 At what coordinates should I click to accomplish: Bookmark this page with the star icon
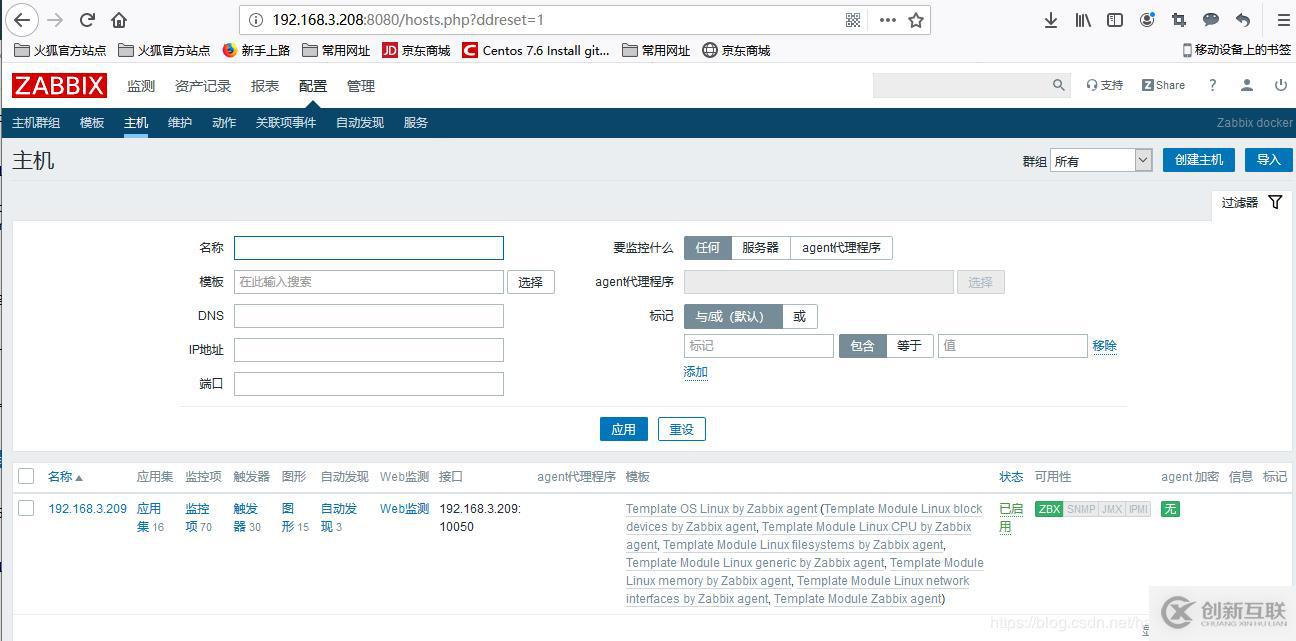tap(915, 20)
